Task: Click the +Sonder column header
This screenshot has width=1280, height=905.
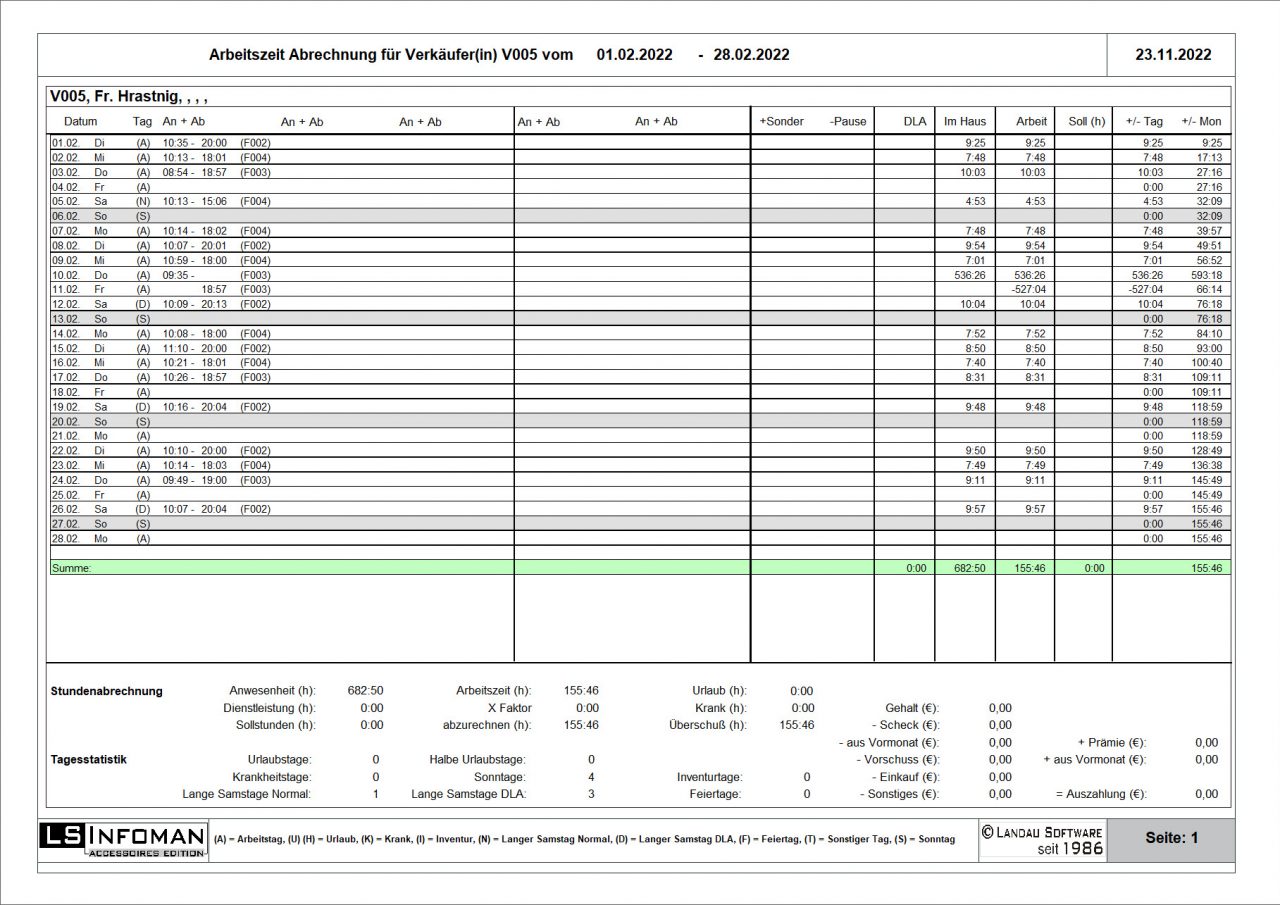Action: [781, 121]
